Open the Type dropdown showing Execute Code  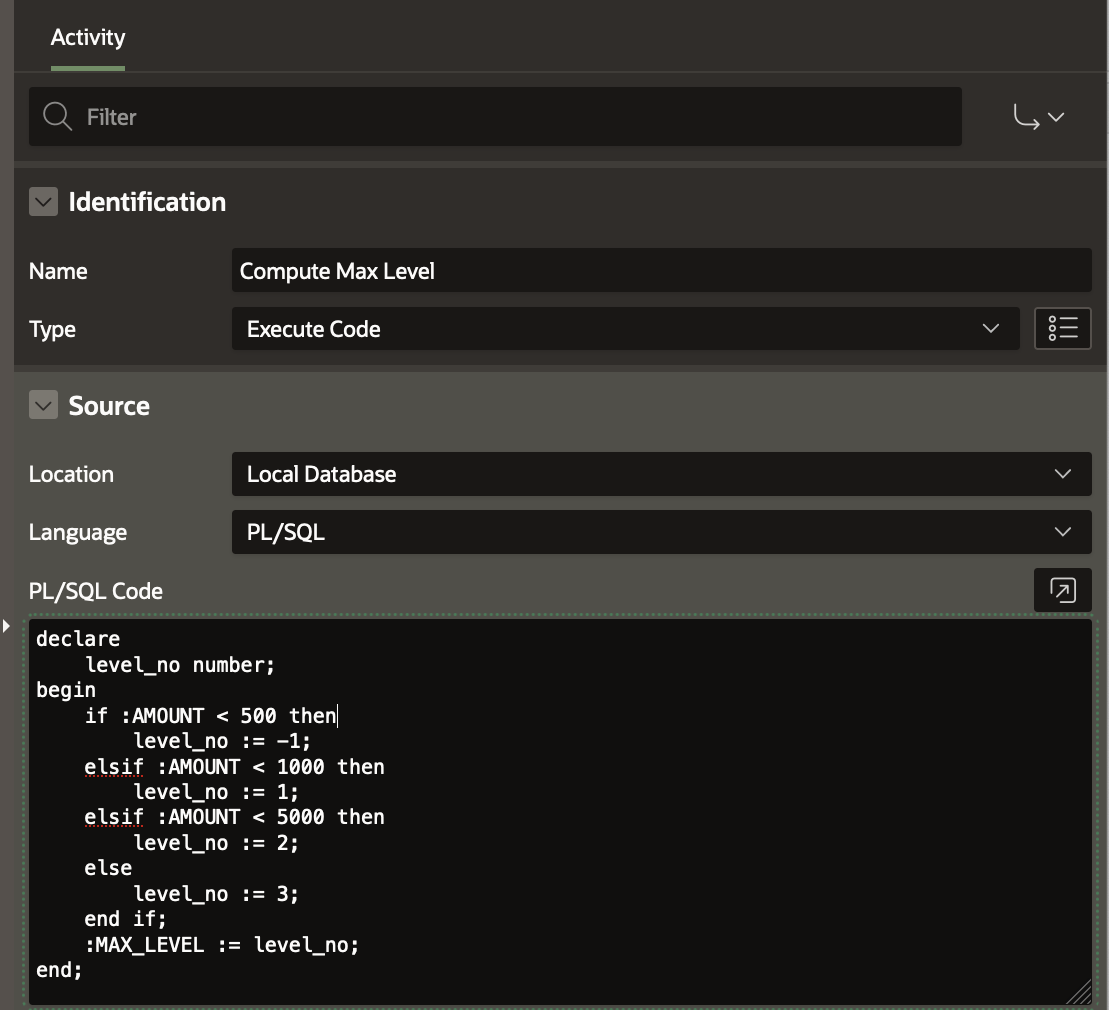(x=624, y=329)
